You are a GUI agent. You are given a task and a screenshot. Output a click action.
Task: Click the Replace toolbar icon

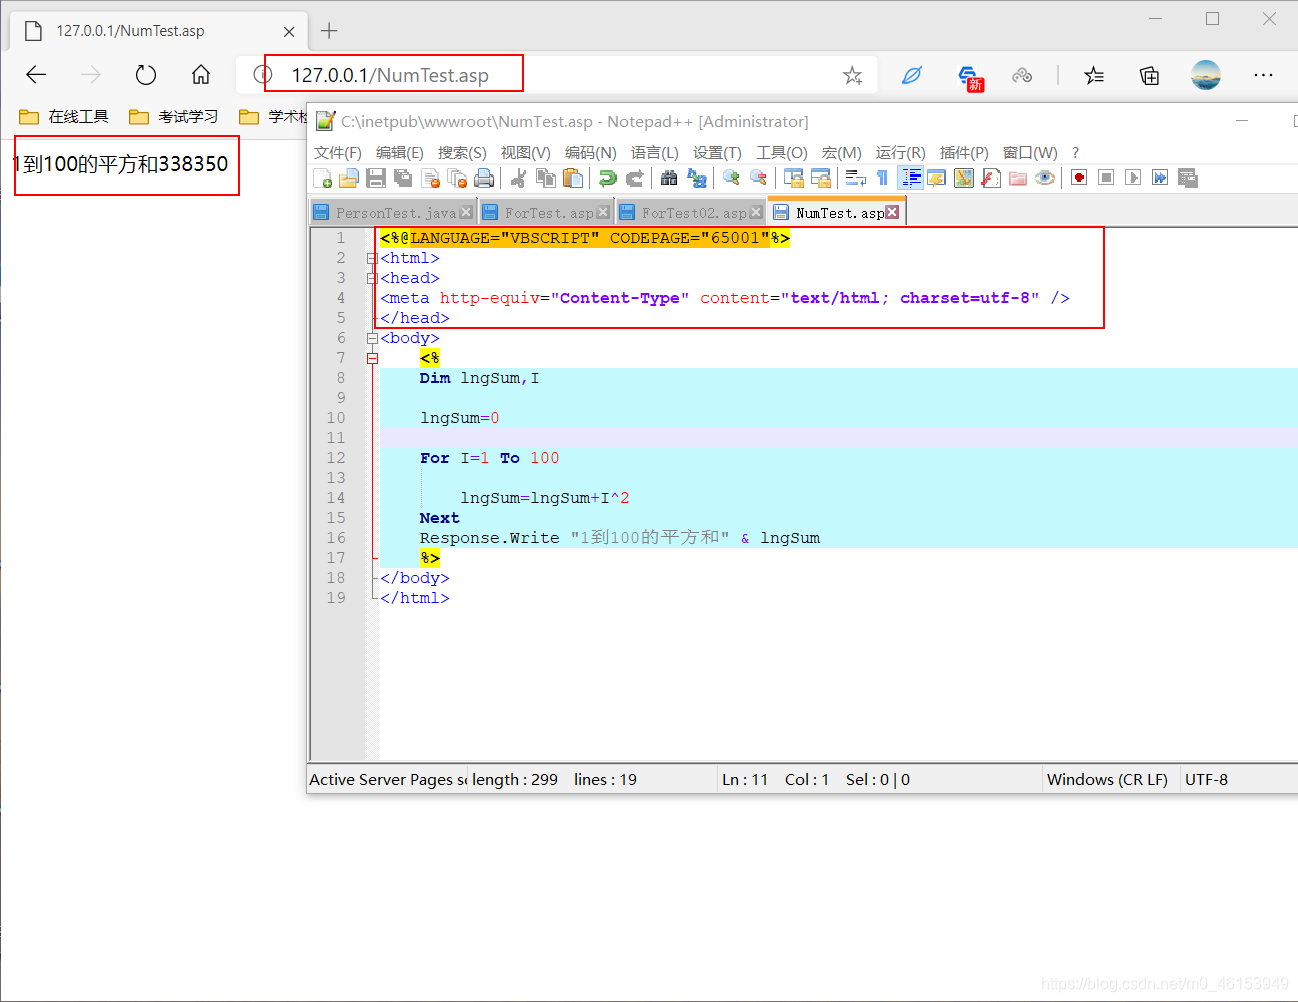click(x=697, y=178)
